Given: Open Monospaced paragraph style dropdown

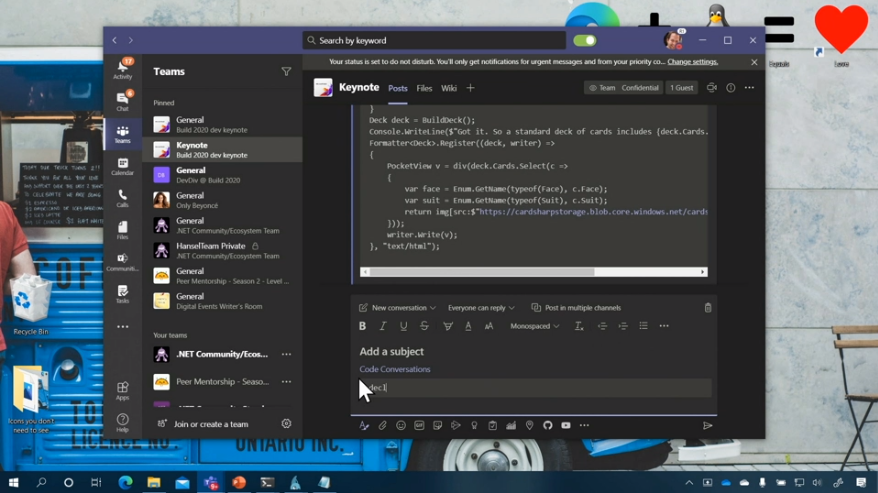Looking at the screenshot, I should [x=534, y=326].
